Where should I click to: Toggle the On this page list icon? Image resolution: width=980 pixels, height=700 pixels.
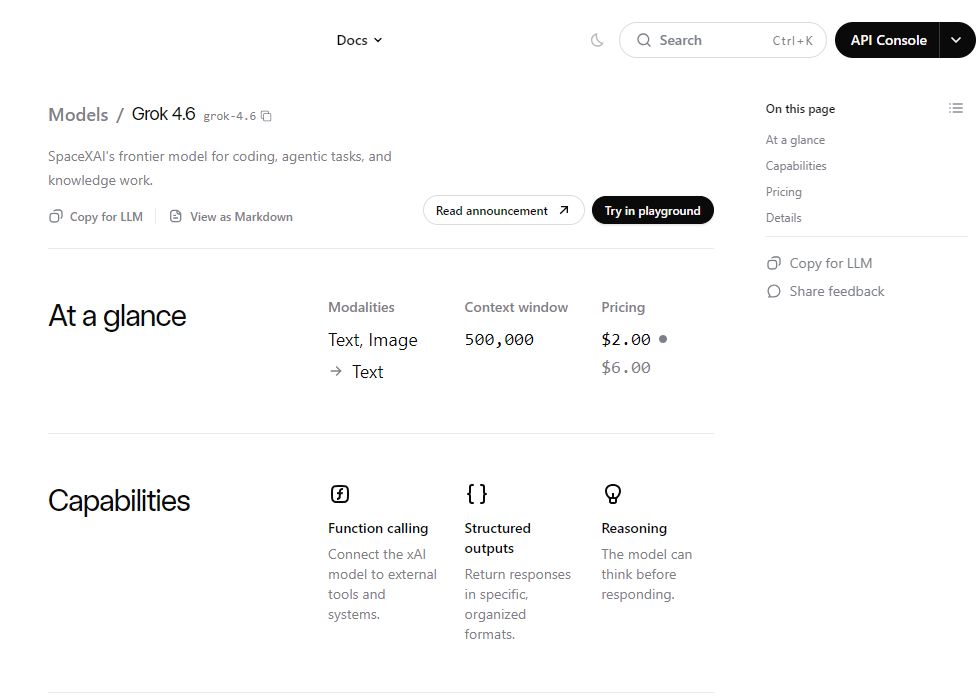pyautogui.click(x=956, y=108)
